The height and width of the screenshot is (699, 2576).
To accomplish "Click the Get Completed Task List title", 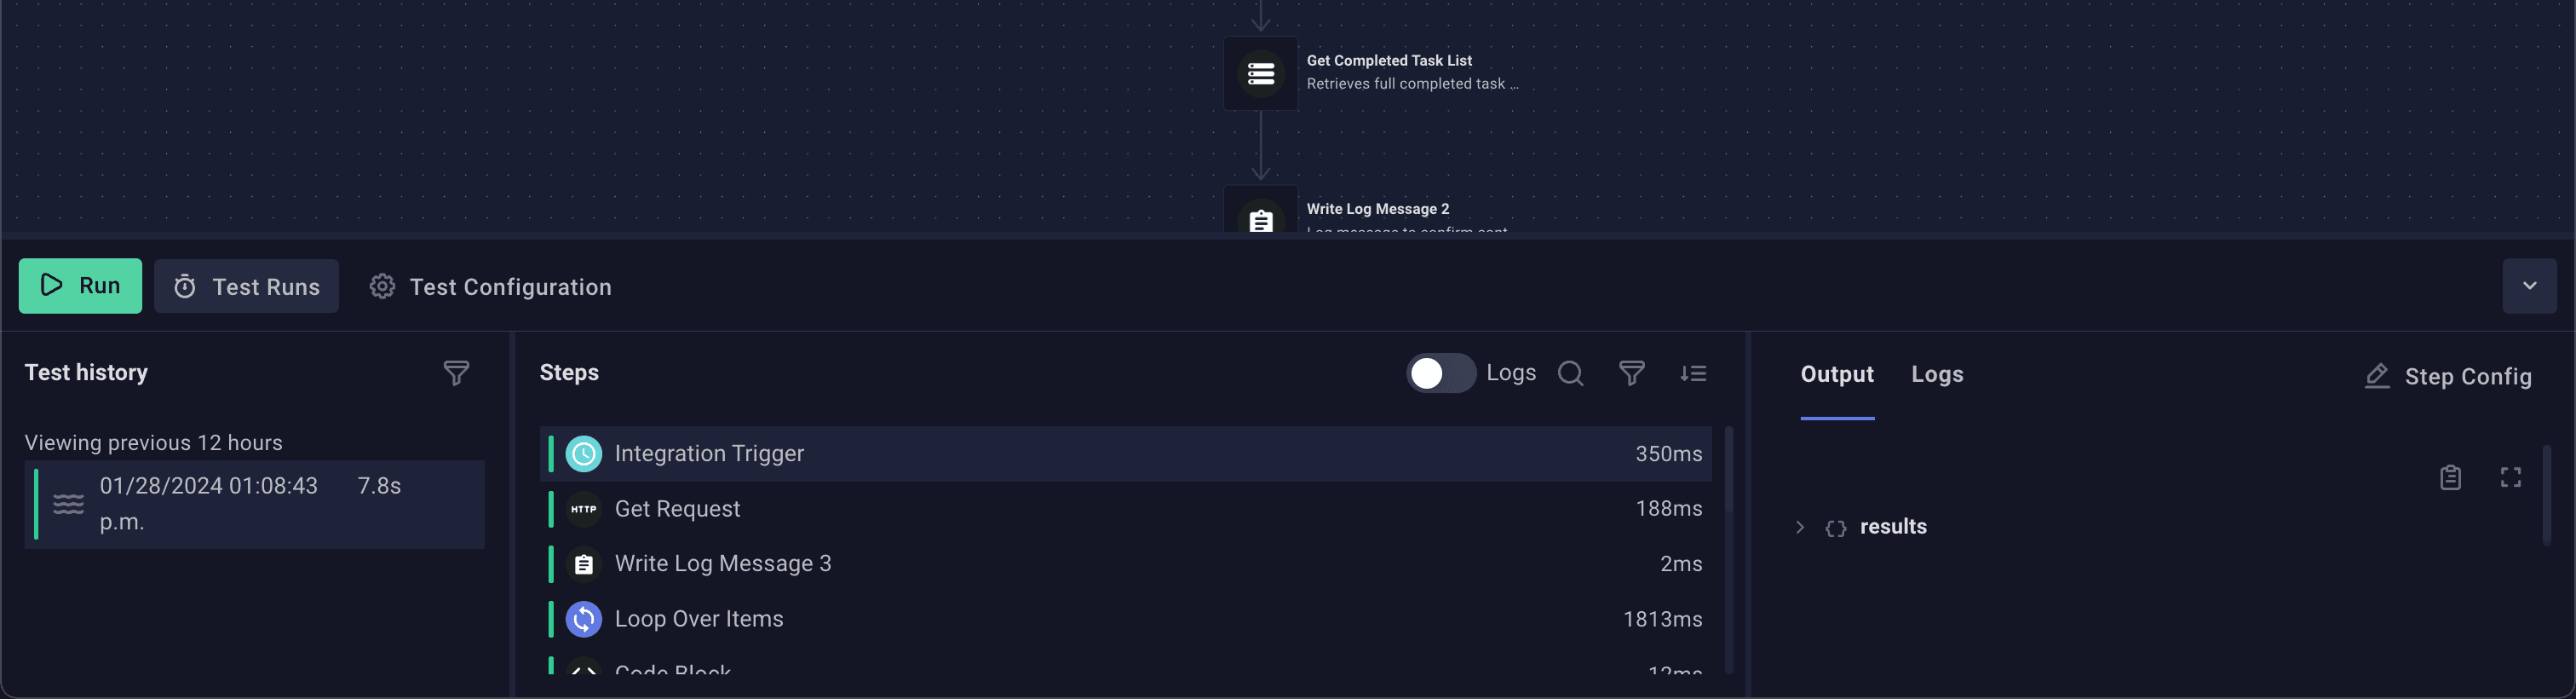I will tap(1389, 61).
